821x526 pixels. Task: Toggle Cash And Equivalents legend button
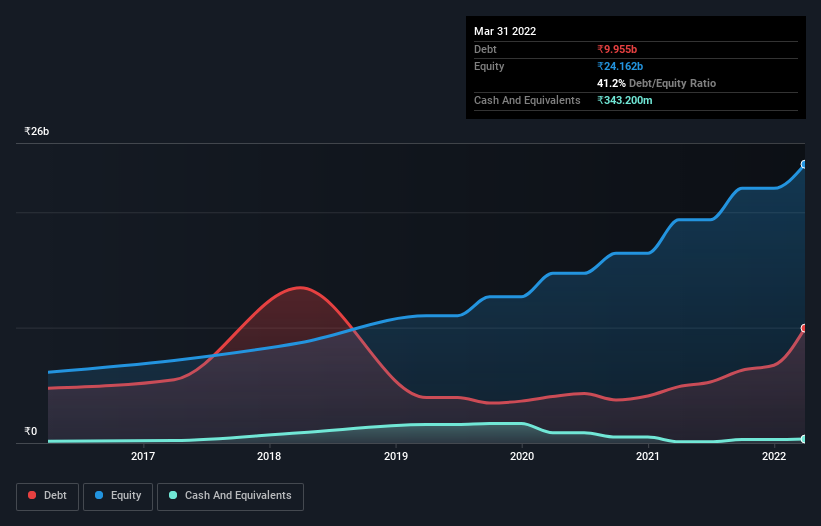click(x=230, y=496)
